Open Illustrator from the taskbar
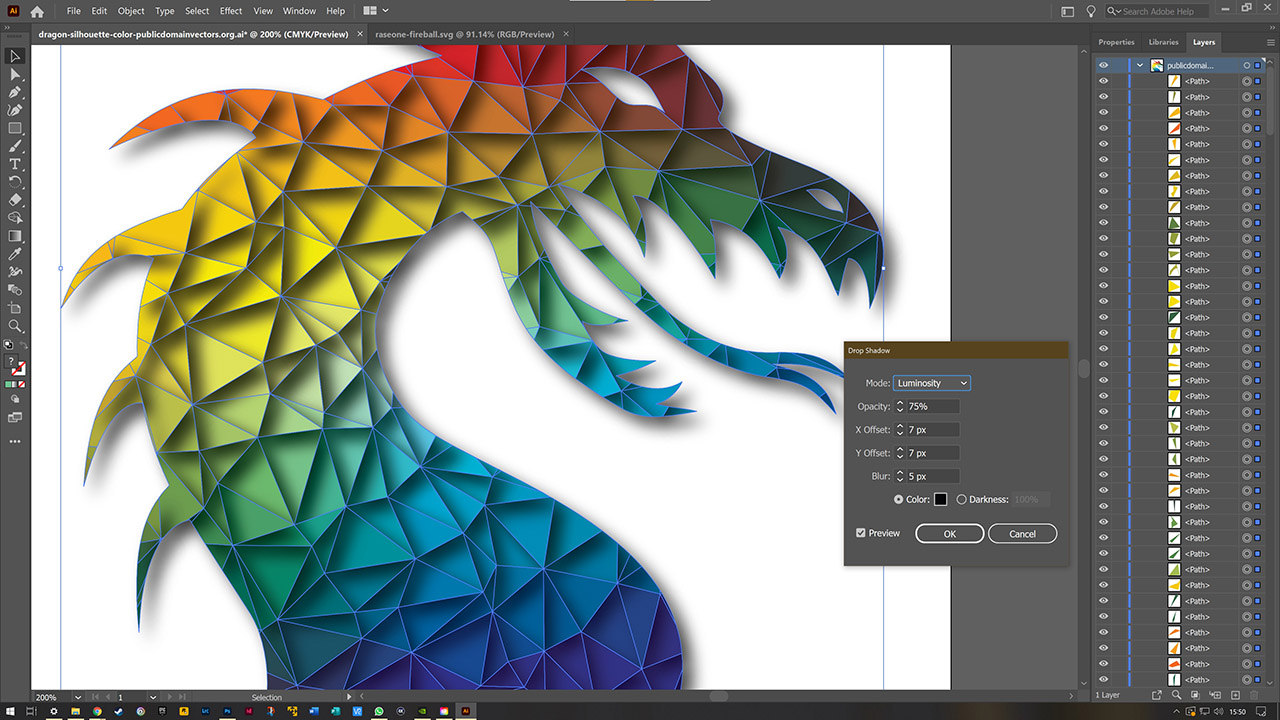1280x720 pixels. (466, 713)
